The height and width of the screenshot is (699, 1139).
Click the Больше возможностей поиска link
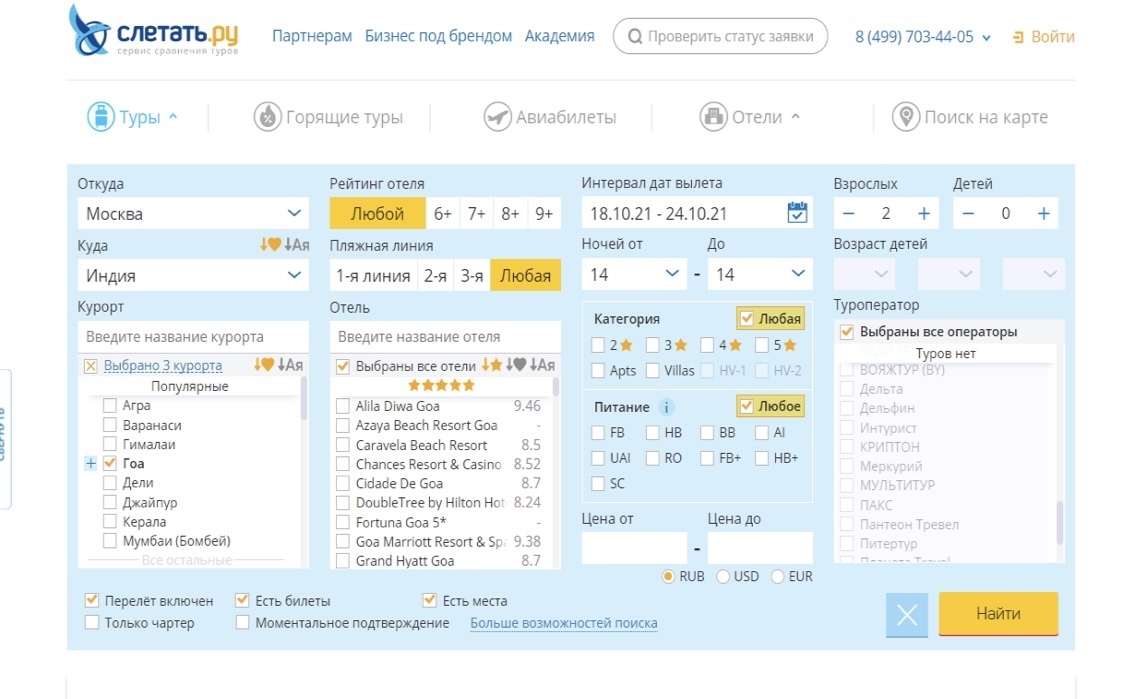(x=564, y=623)
